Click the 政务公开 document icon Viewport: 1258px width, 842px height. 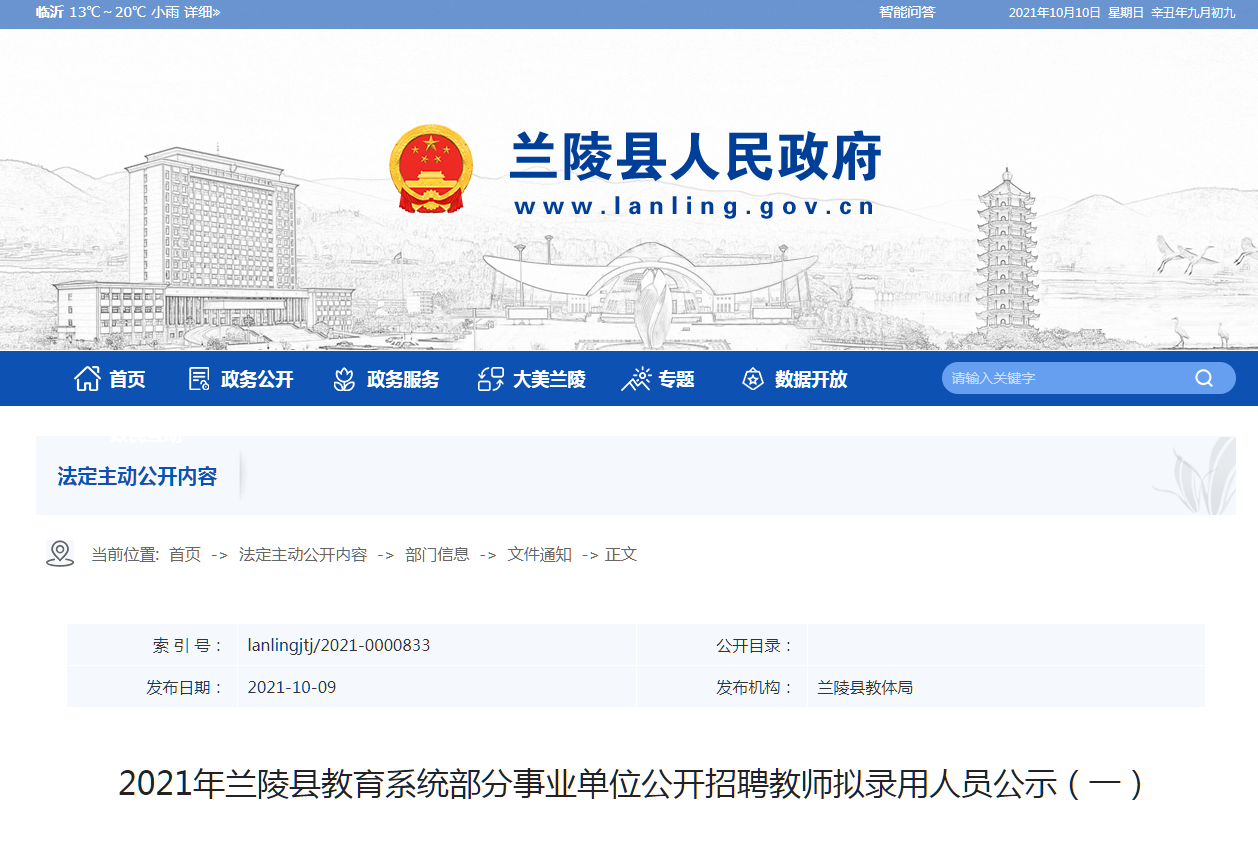[199, 379]
